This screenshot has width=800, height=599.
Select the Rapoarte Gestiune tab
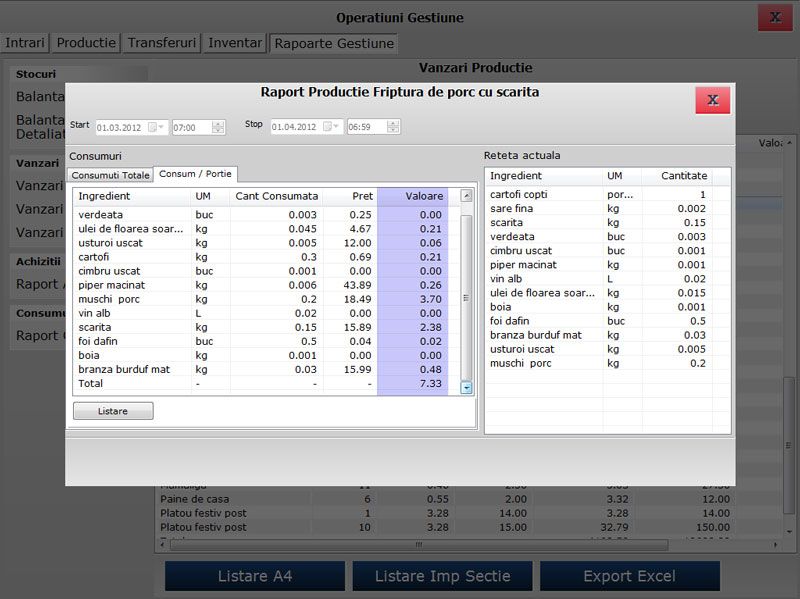coord(334,43)
